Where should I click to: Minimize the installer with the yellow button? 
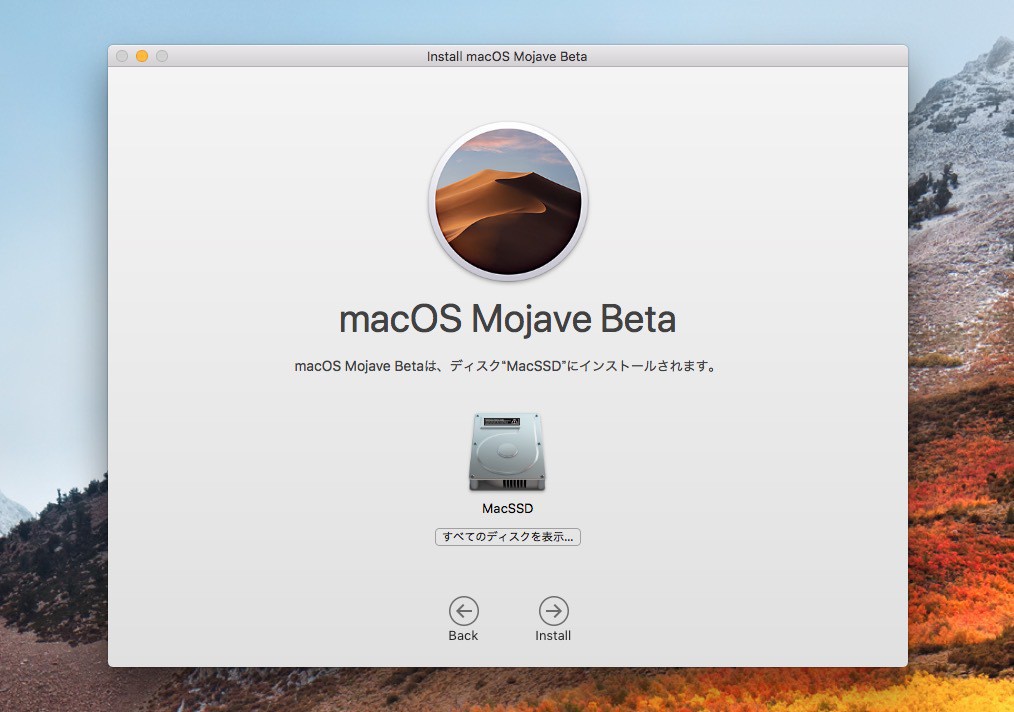click(142, 56)
